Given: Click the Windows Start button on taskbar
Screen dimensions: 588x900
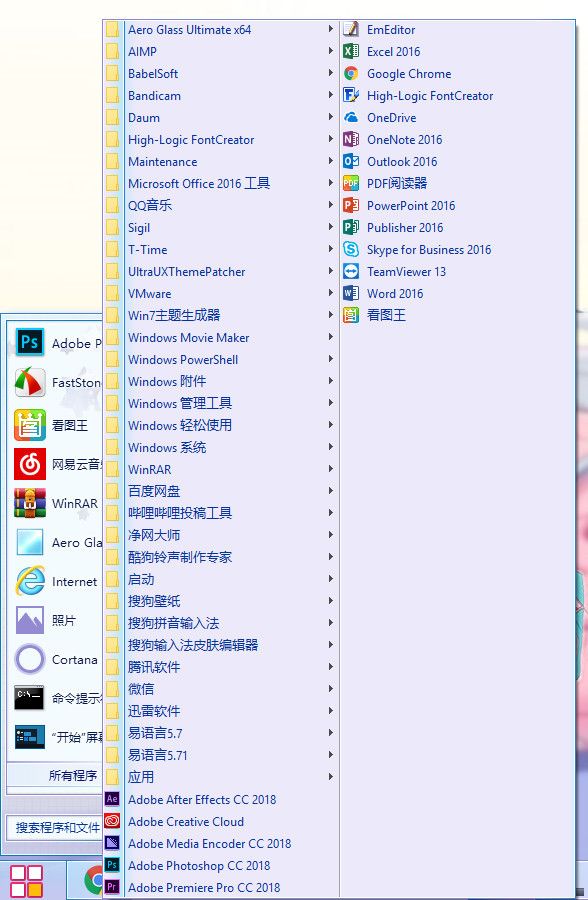Looking at the screenshot, I should 26,881.
